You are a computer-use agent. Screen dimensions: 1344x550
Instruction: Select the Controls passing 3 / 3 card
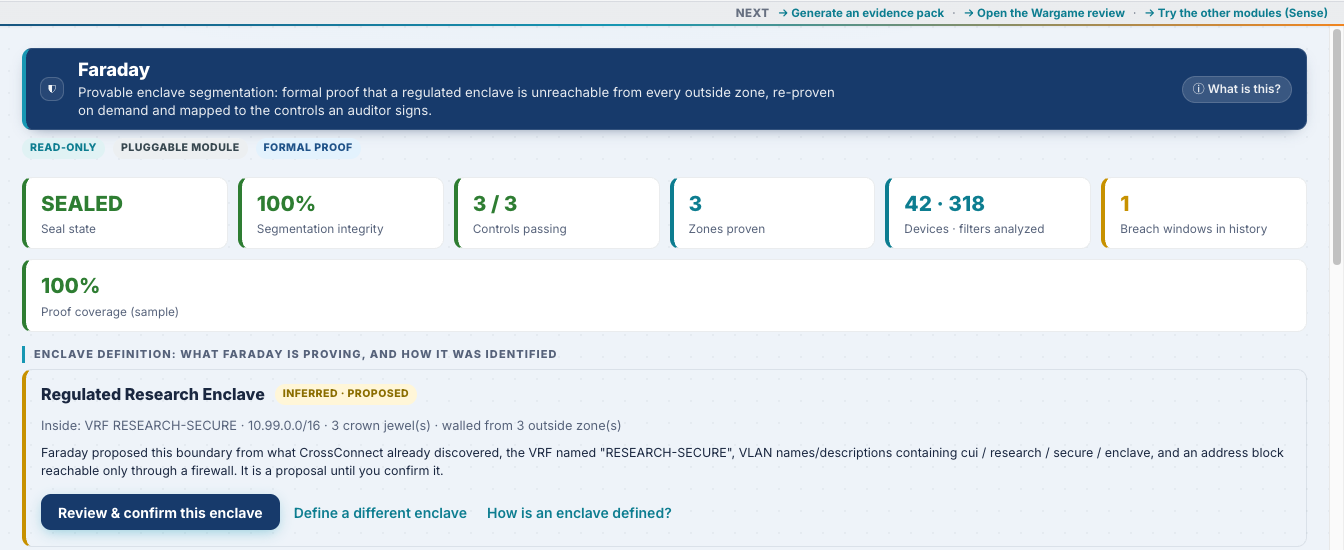click(557, 213)
